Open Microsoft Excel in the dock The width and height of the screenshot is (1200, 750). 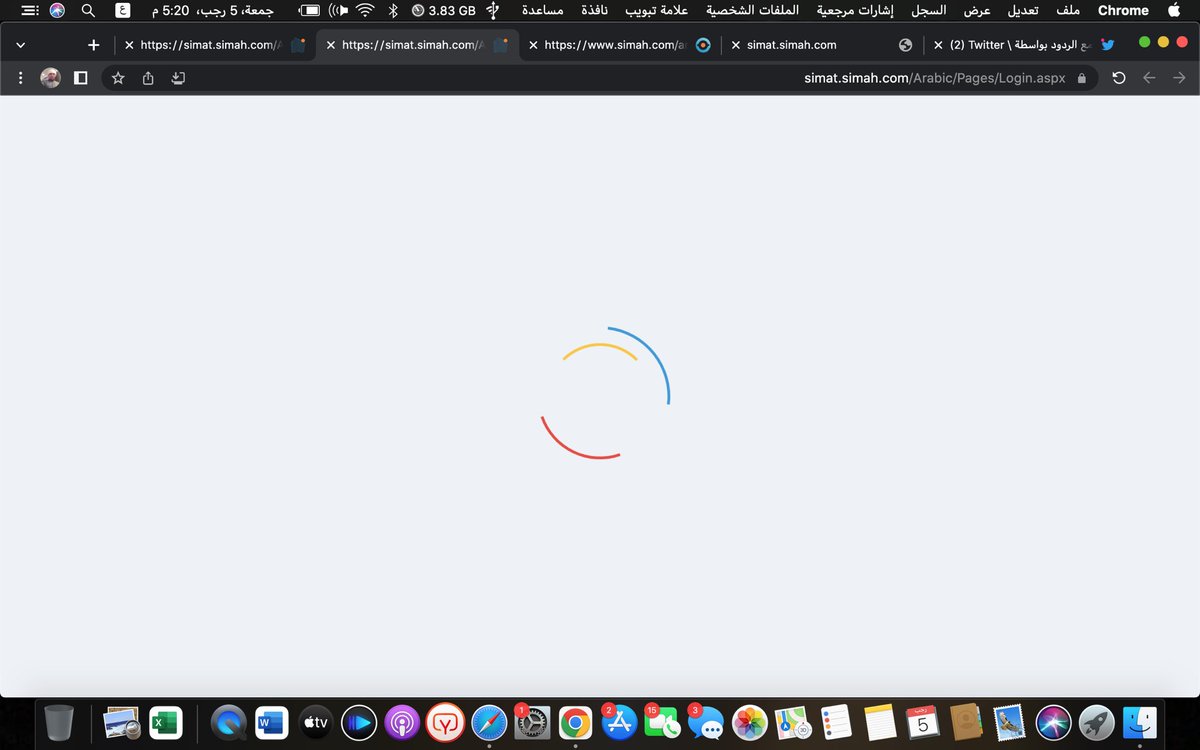[x=165, y=722]
